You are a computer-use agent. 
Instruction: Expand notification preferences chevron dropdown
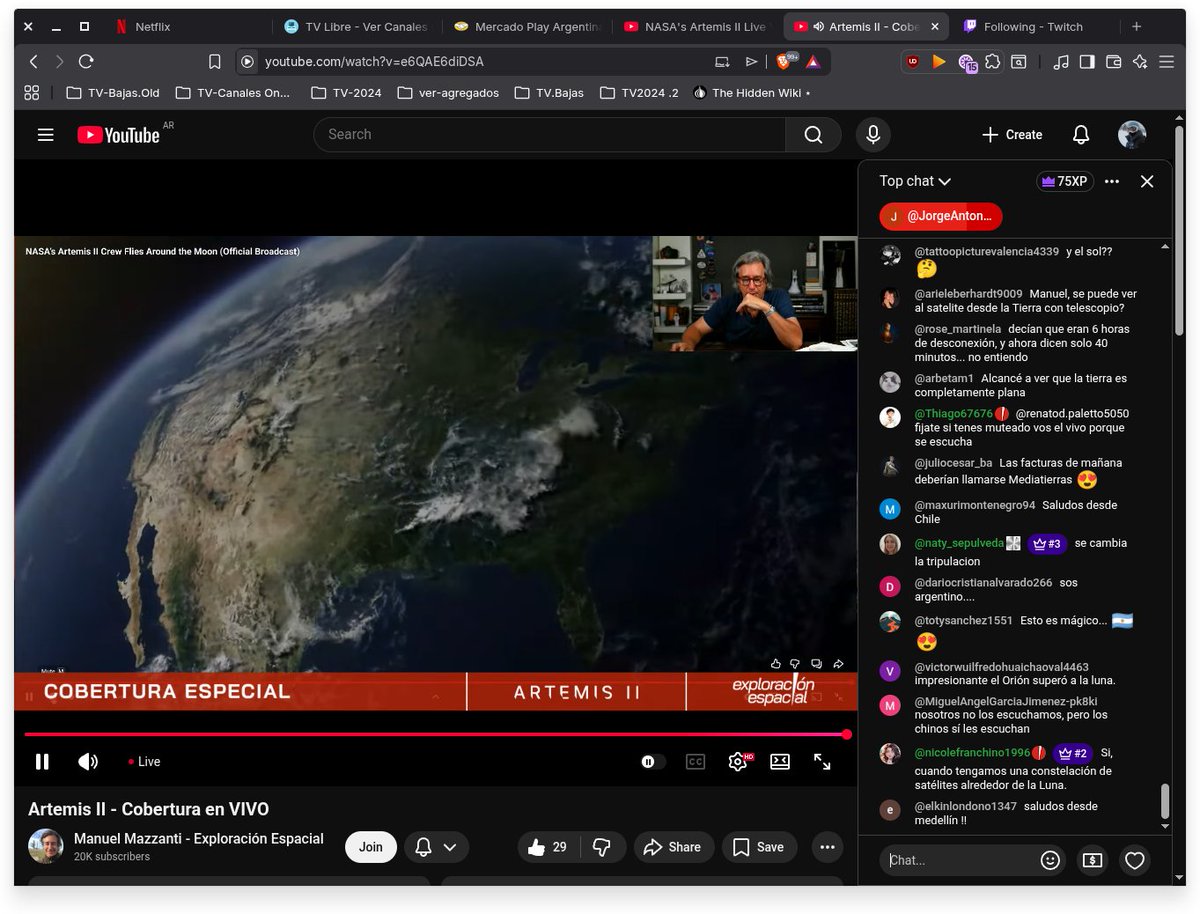[x=450, y=847]
